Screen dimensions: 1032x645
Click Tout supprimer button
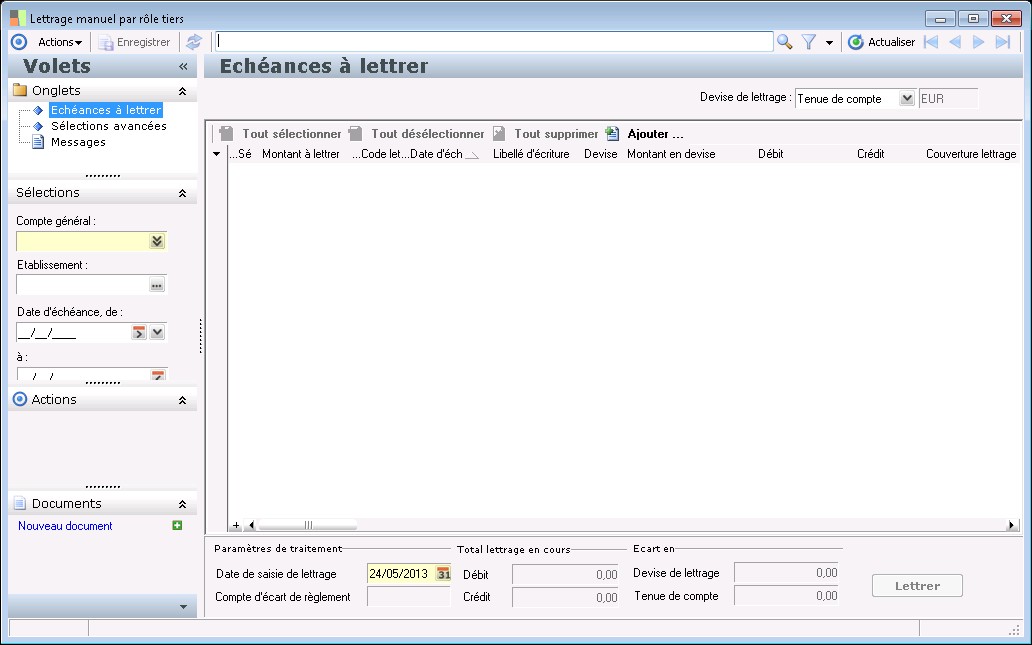pos(546,134)
